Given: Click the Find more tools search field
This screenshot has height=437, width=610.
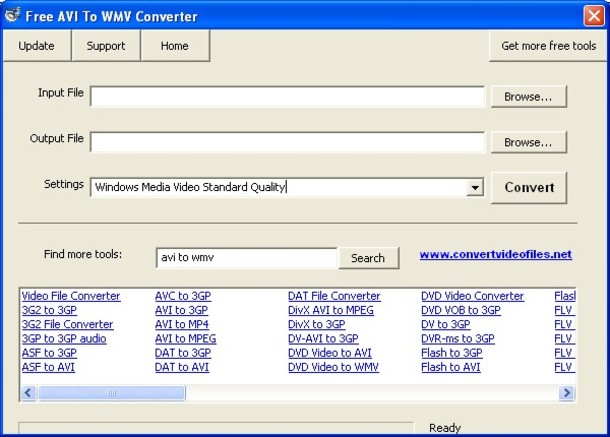Looking at the screenshot, I should coord(247,258).
